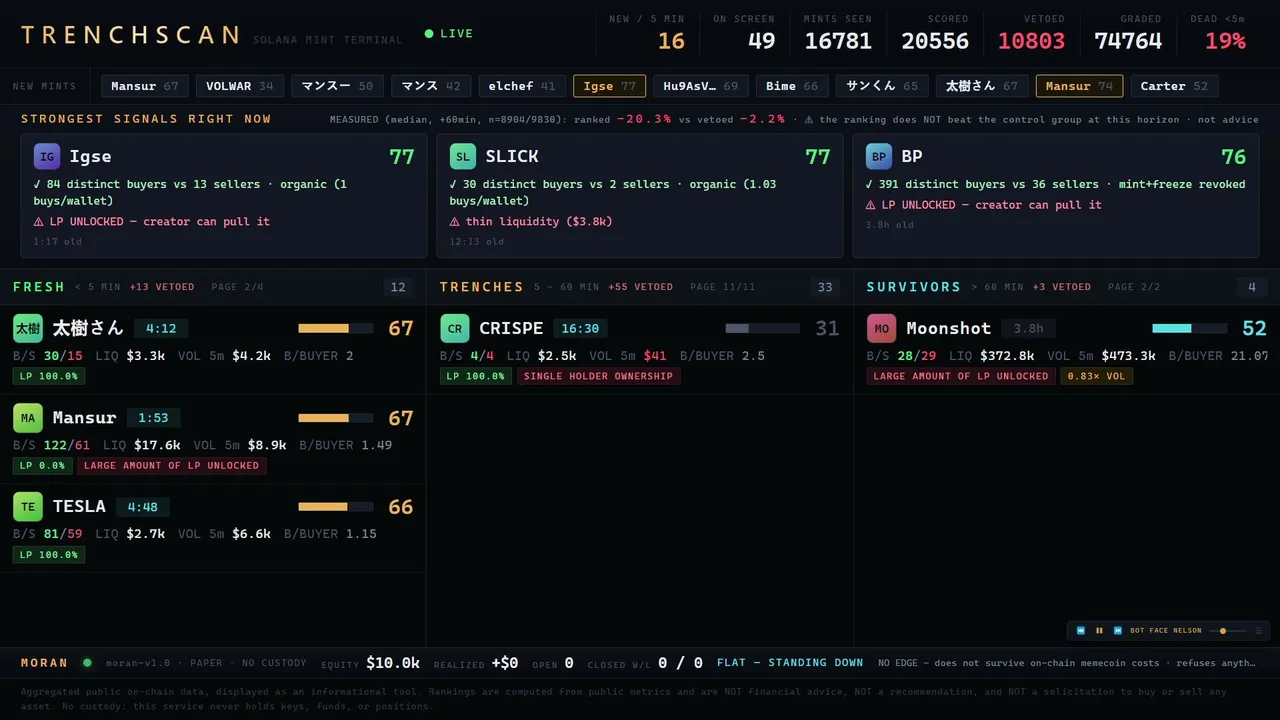Click the SL avatar on SLICK card

(463, 156)
